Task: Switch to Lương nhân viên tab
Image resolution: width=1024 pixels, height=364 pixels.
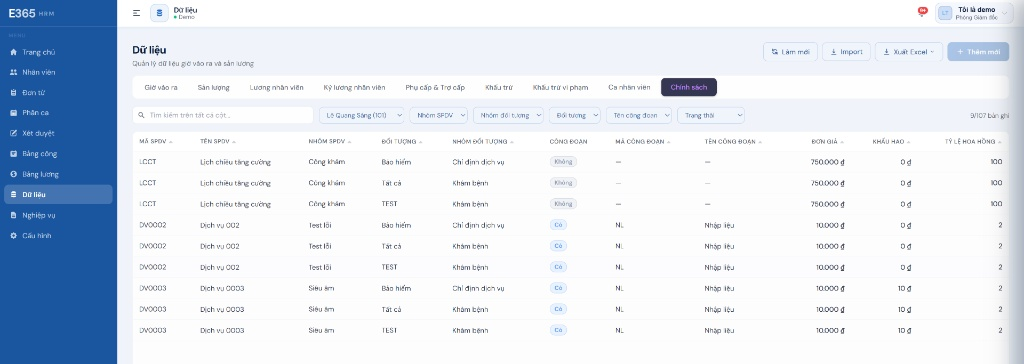Action: tap(276, 88)
